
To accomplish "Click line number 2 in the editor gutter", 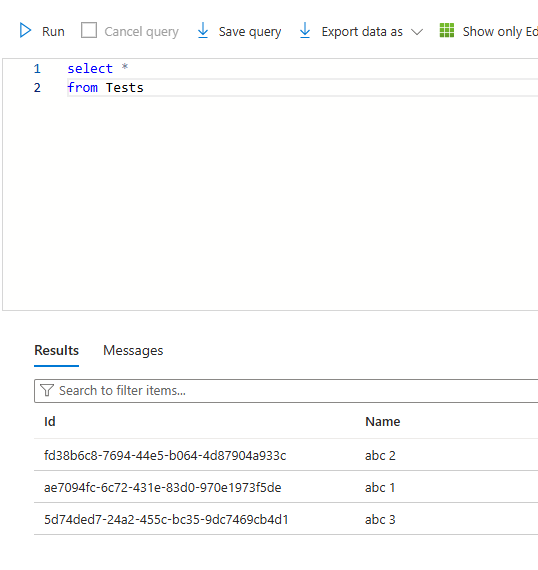I will click(x=37, y=88).
